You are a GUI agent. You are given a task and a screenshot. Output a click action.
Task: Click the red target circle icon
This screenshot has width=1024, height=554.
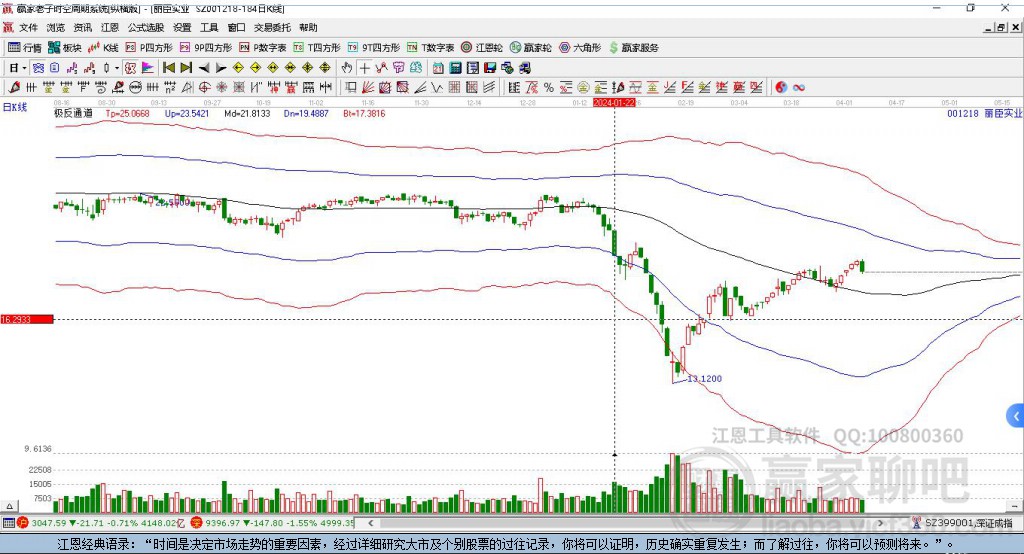[x=204, y=88]
